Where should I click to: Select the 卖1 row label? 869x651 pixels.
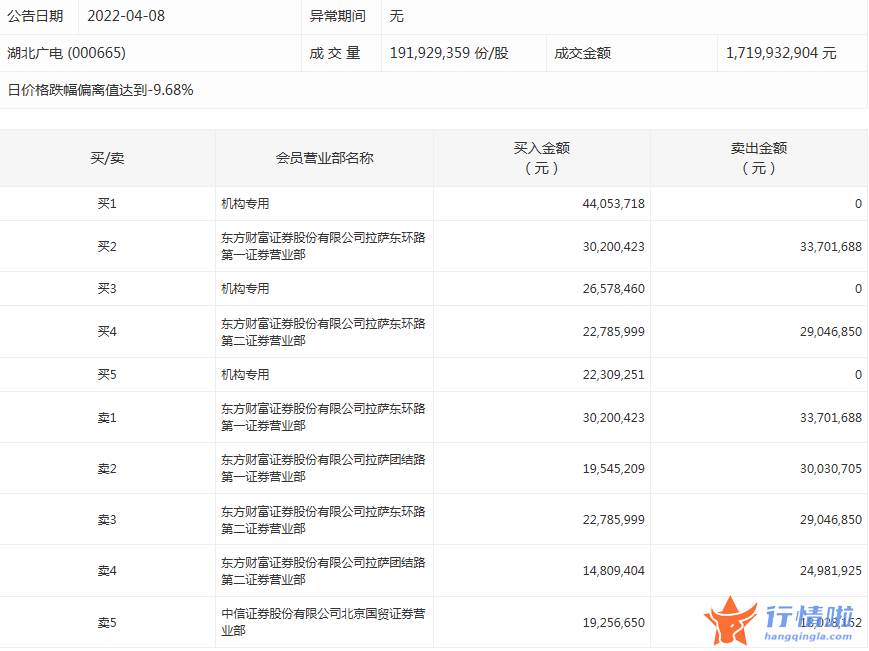[x=107, y=418]
